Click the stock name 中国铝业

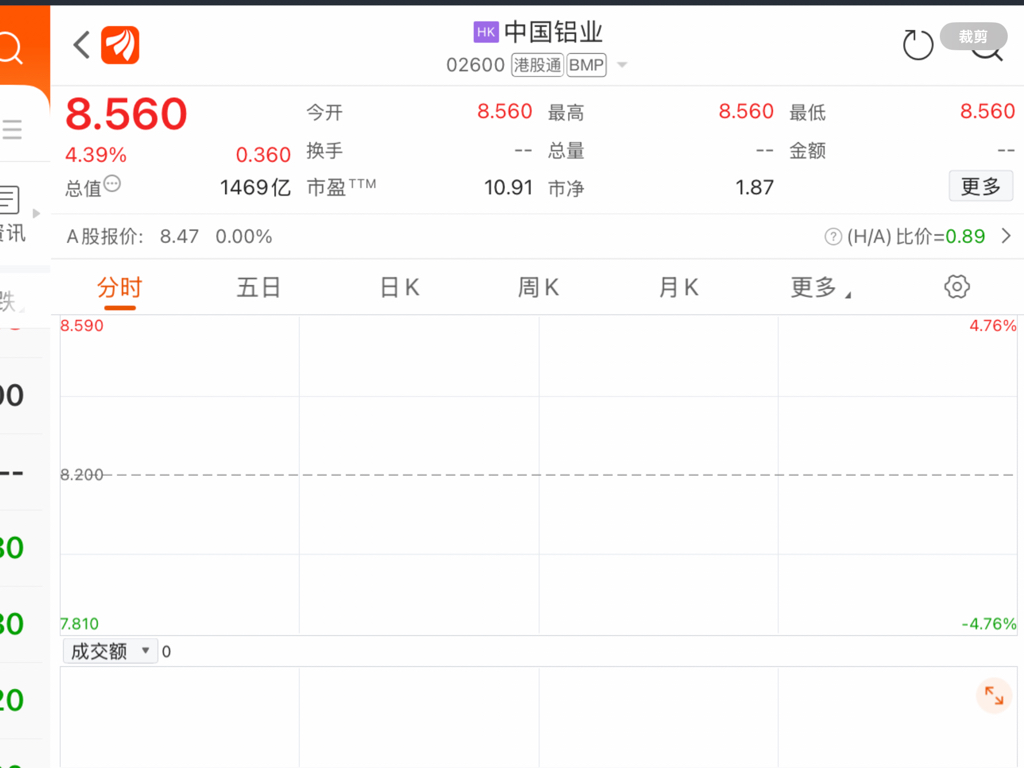click(x=553, y=32)
